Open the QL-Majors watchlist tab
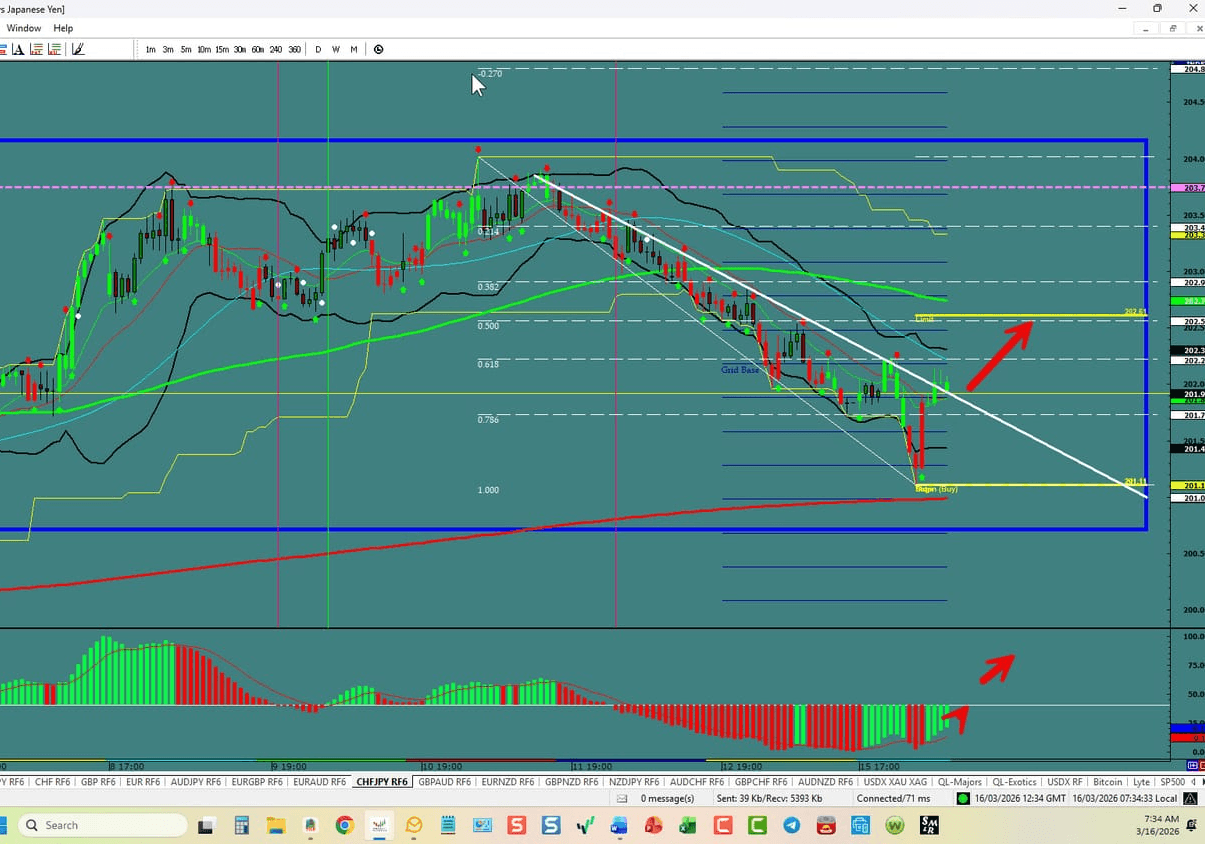The image size is (1205, 844). click(962, 781)
